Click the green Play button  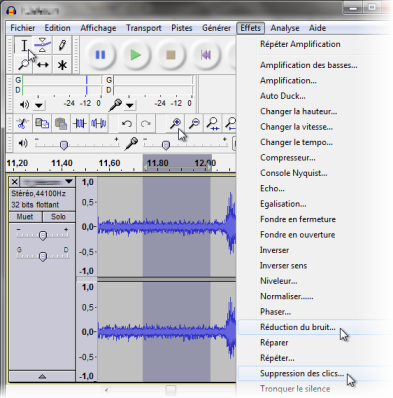[x=135, y=54]
